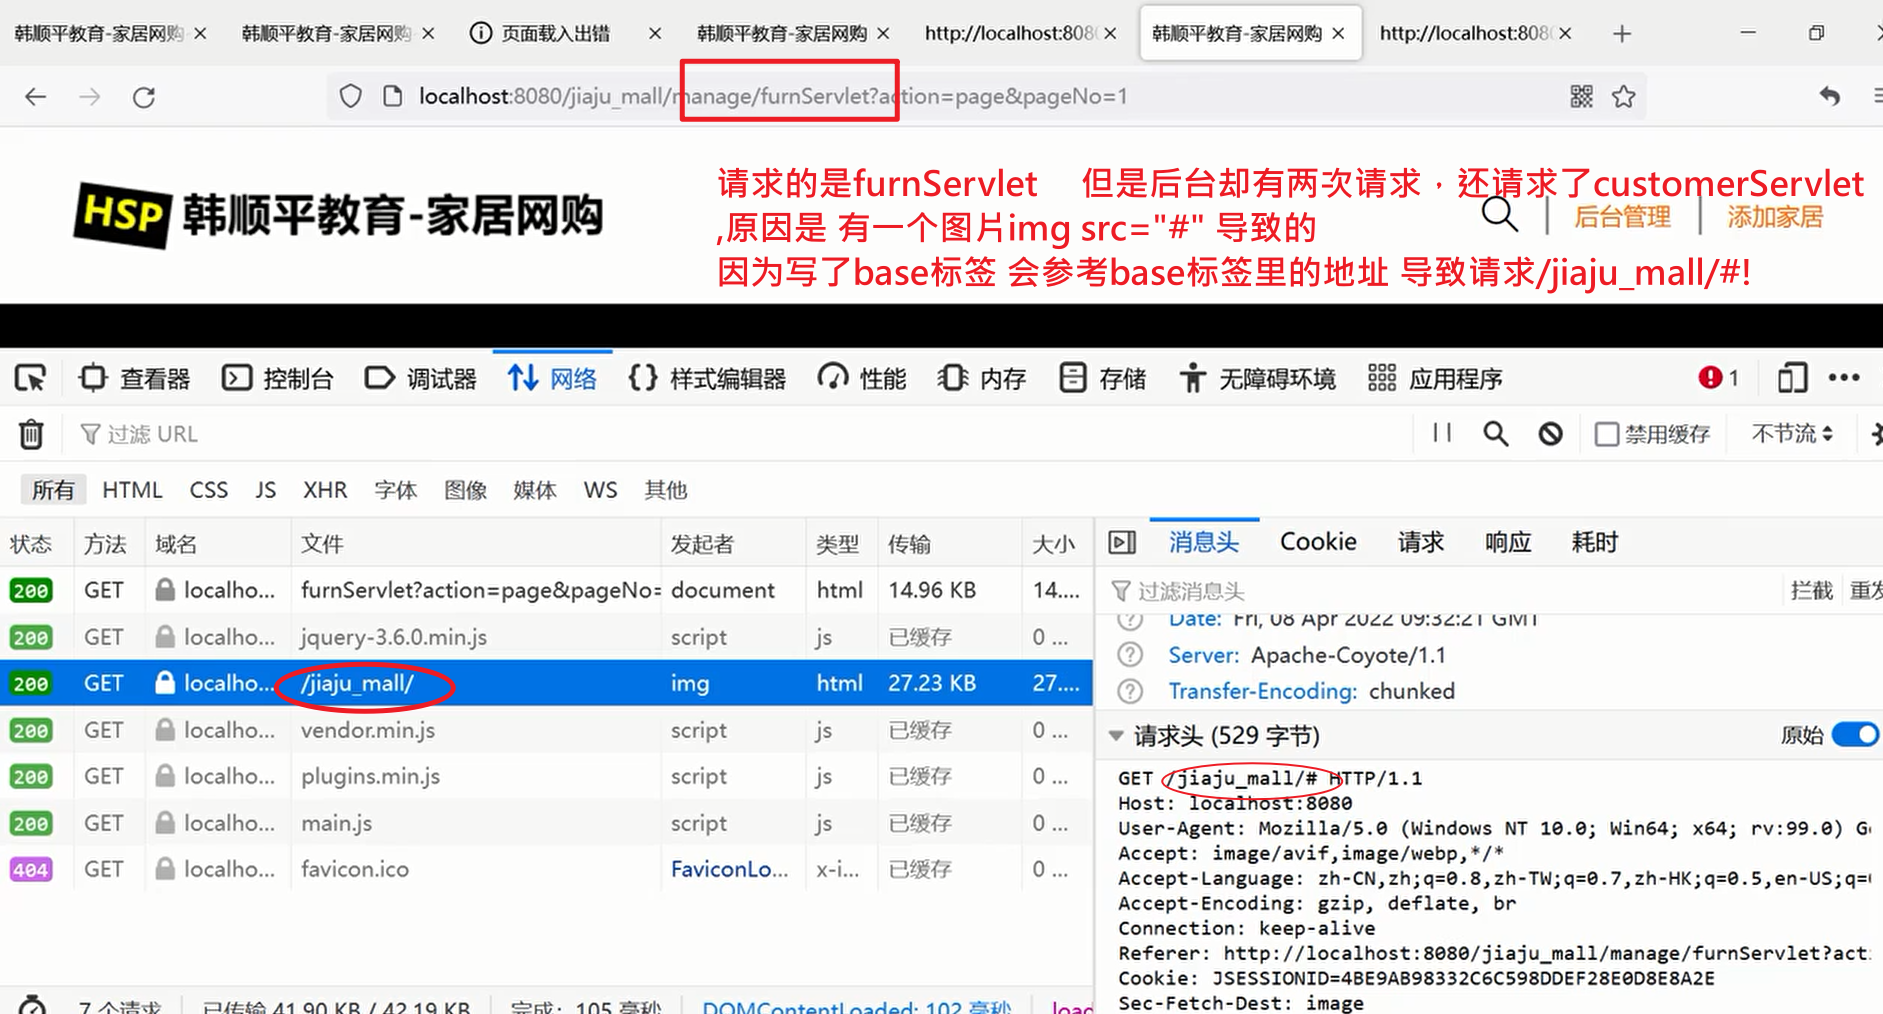Collapse the 请求头 section
The width and height of the screenshot is (1883, 1014).
pos(1116,736)
